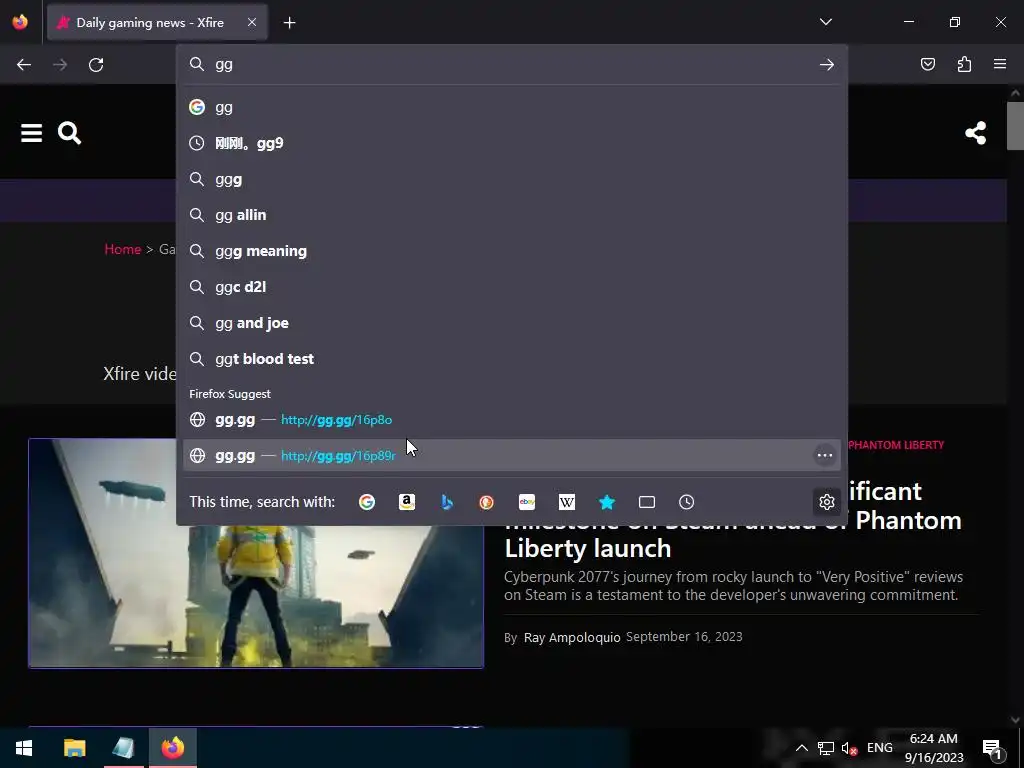The height and width of the screenshot is (768, 1024).
Task: Pick the gg and joe suggestion
Action: tap(512, 323)
